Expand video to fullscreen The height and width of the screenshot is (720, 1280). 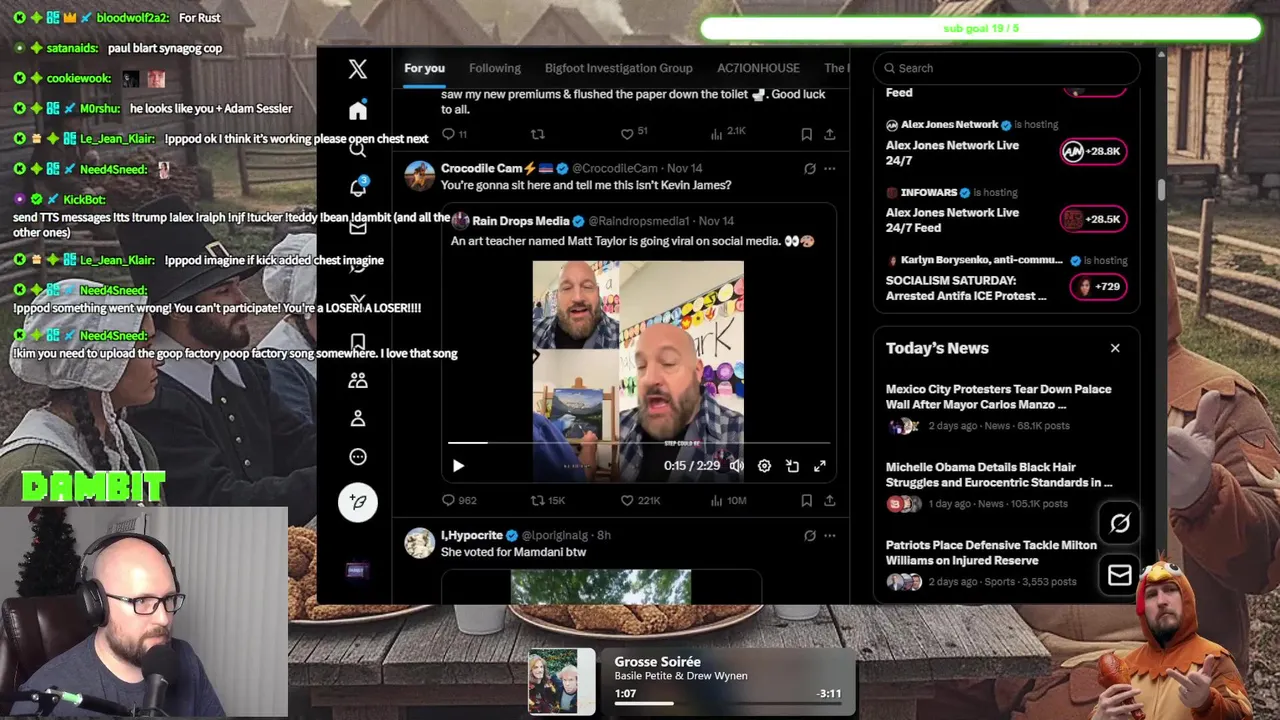click(x=820, y=466)
